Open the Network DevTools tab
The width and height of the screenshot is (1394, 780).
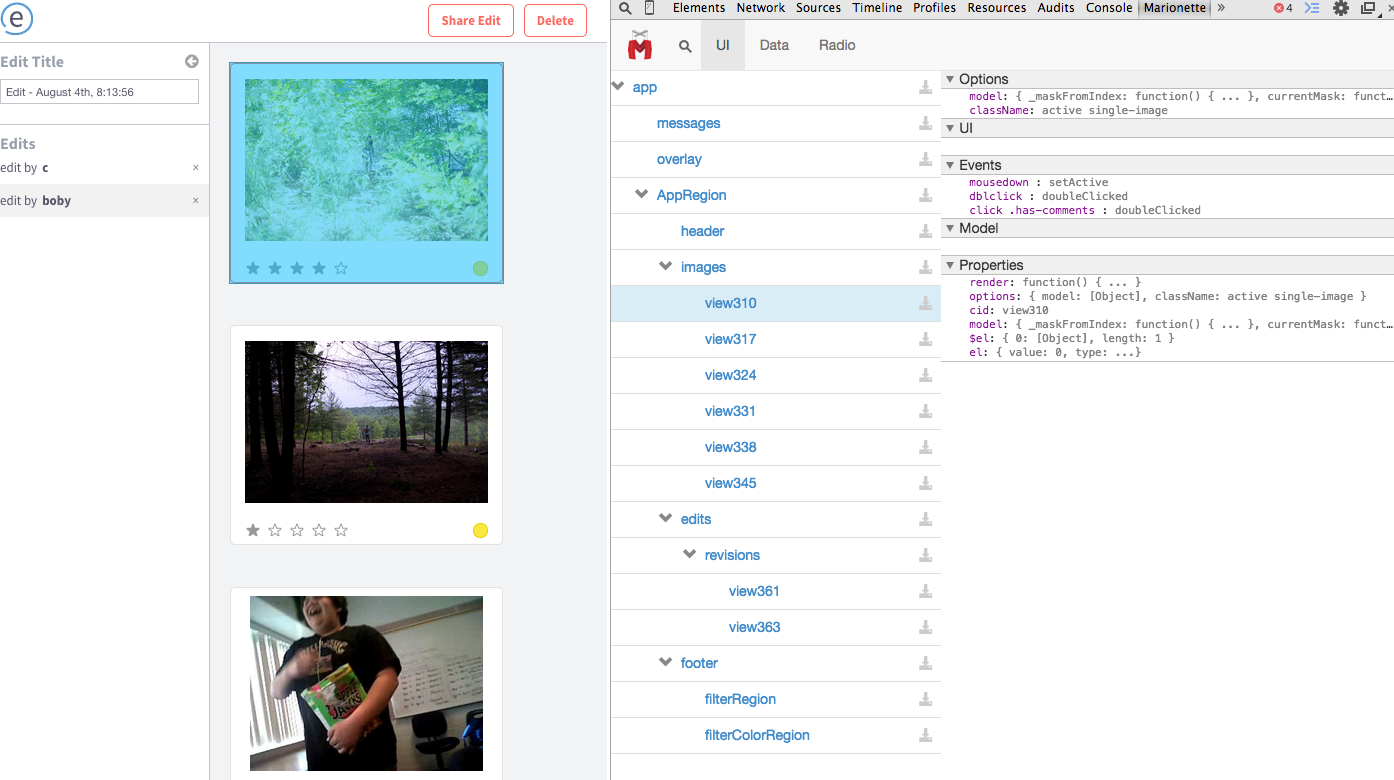click(761, 8)
